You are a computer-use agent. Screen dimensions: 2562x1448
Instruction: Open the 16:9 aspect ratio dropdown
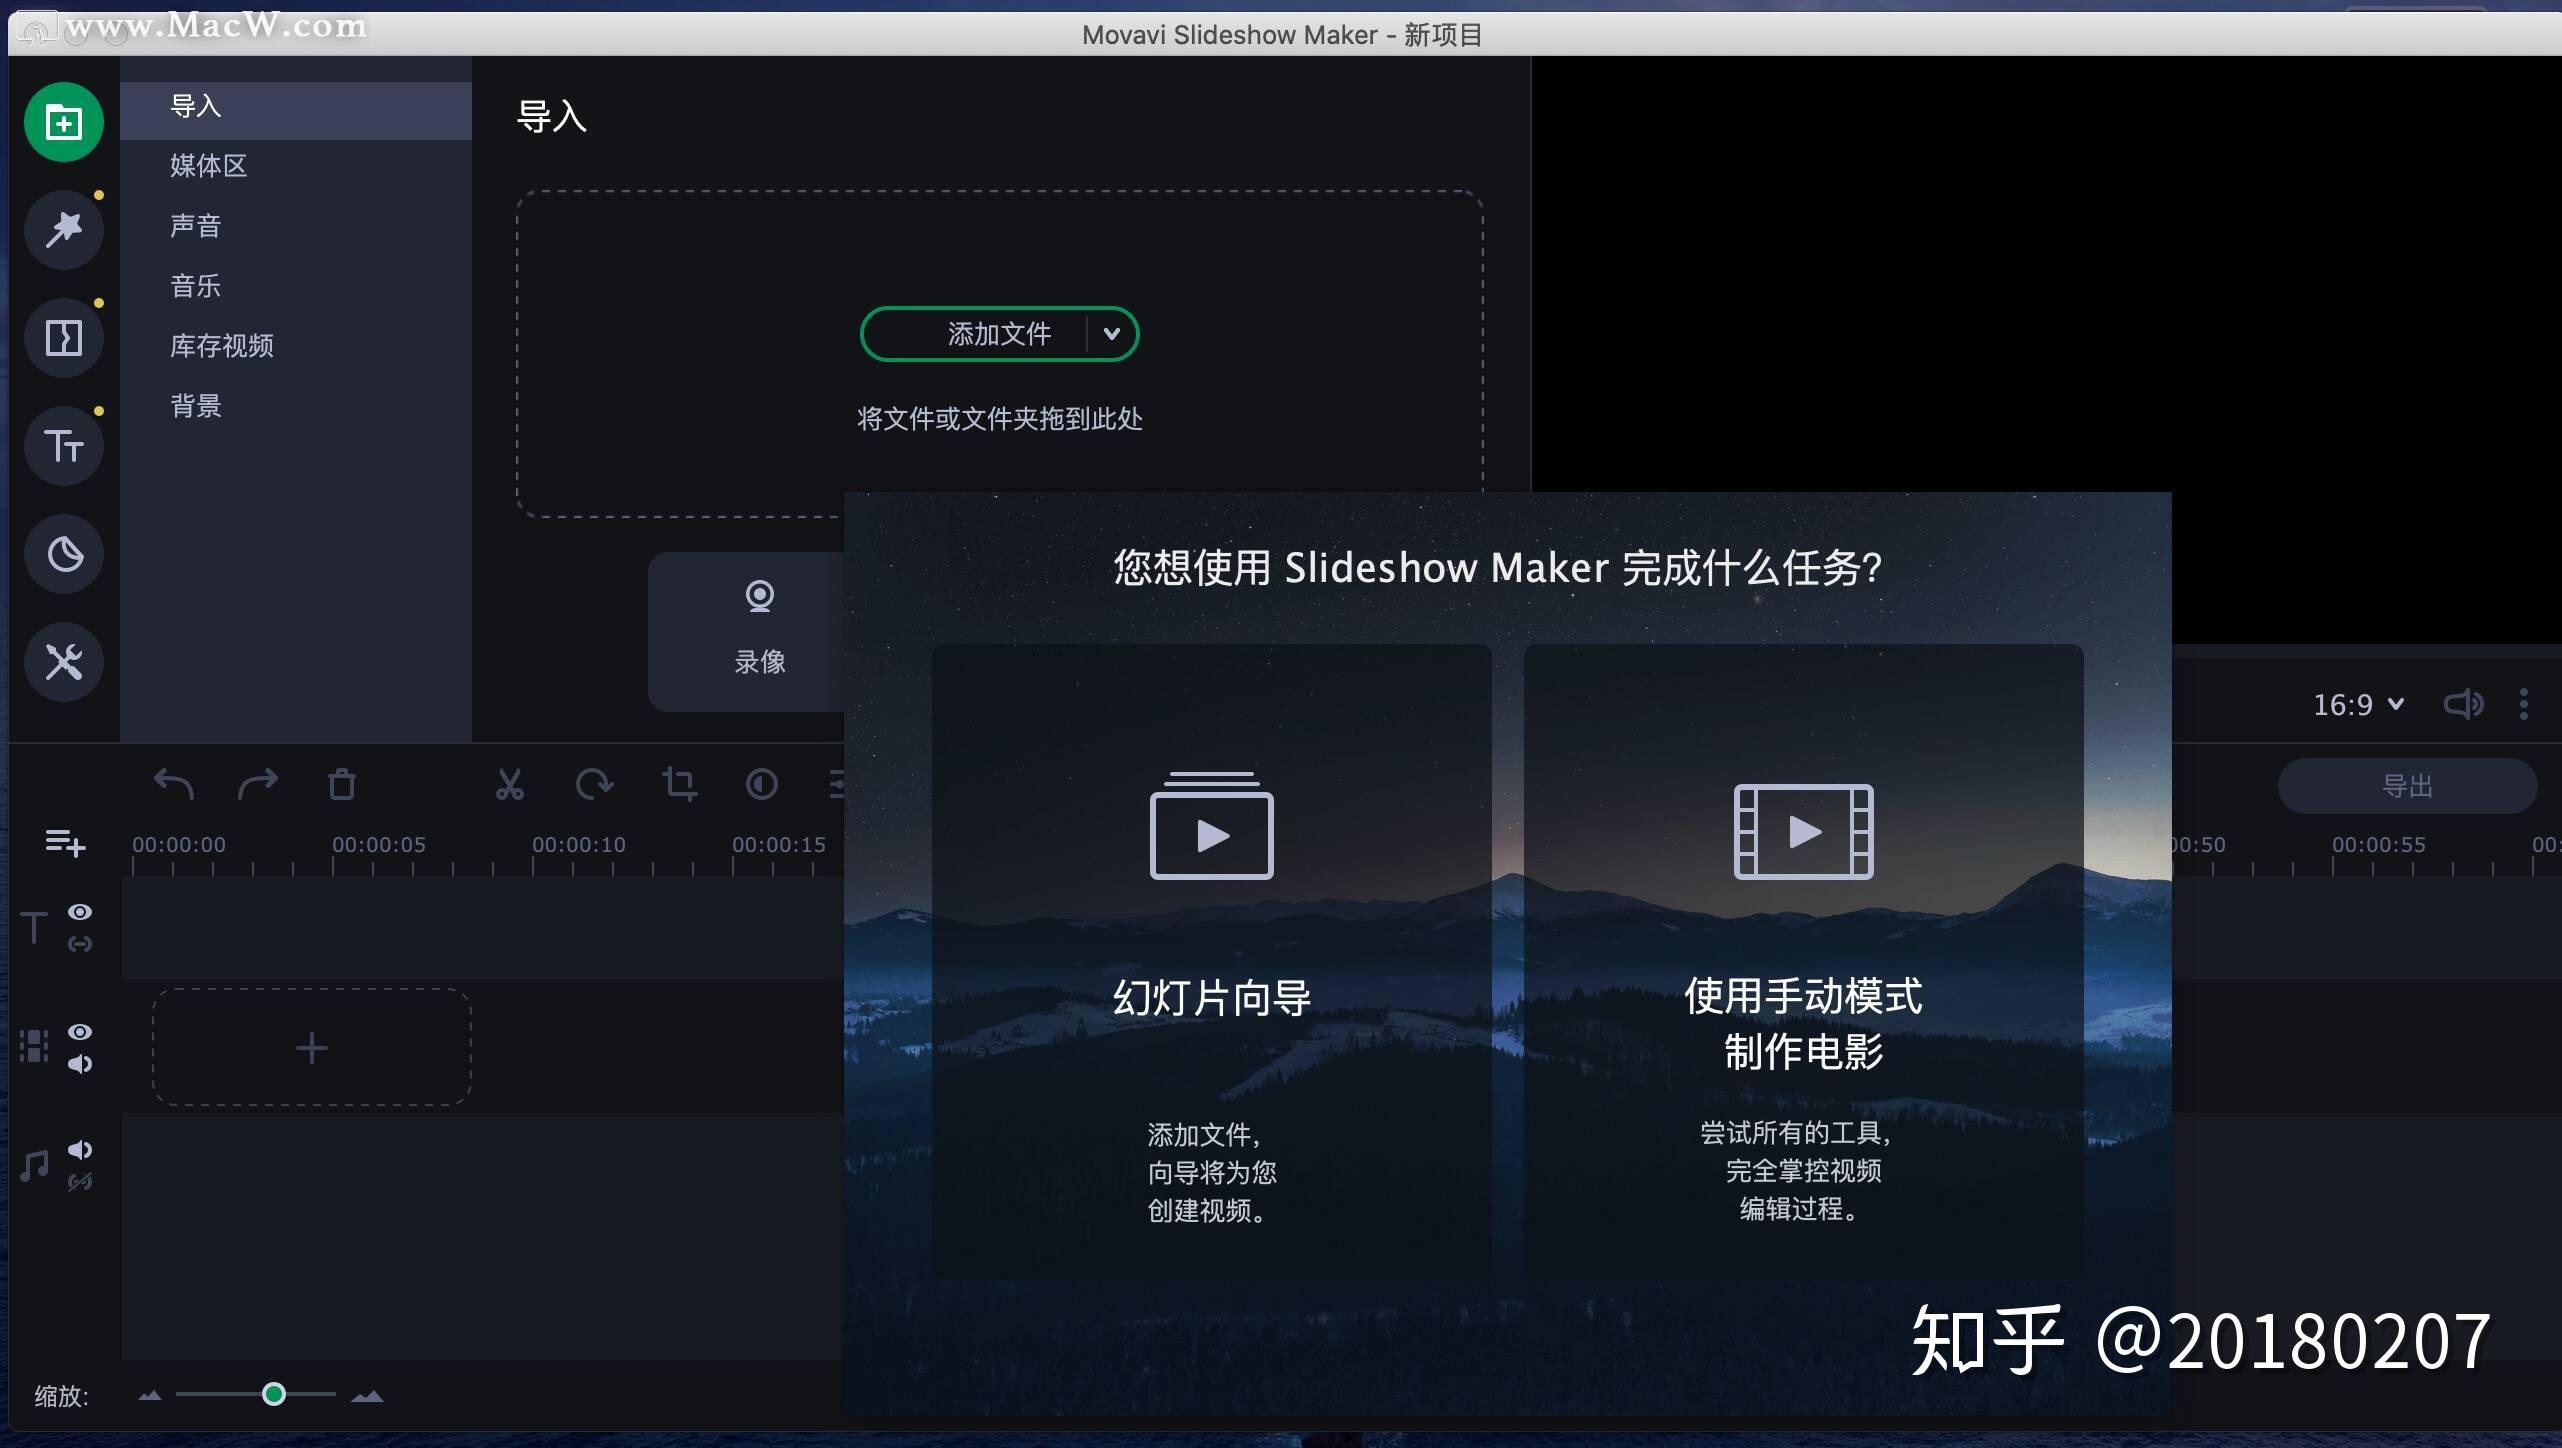pos(2358,705)
